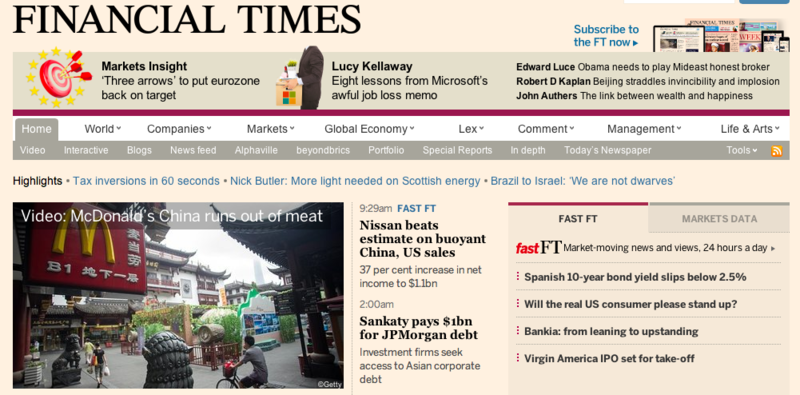Click the Markets Insight dartboard image
The height and width of the screenshot is (395, 800).
pos(59,78)
